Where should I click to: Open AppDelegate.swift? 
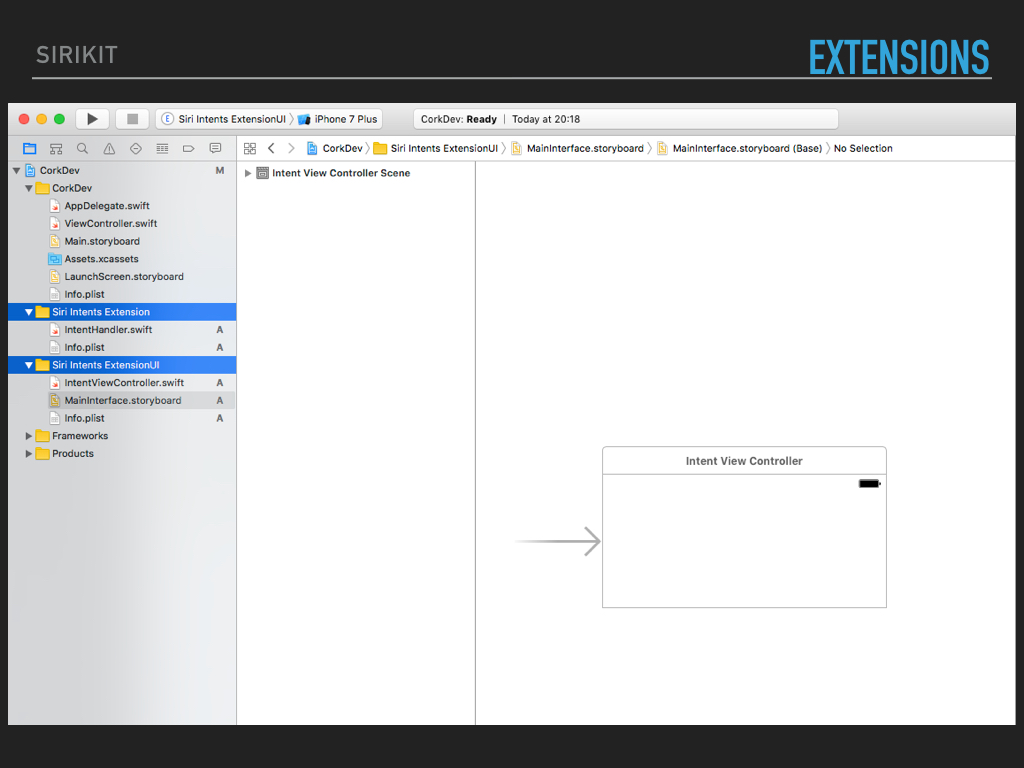pos(122,206)
